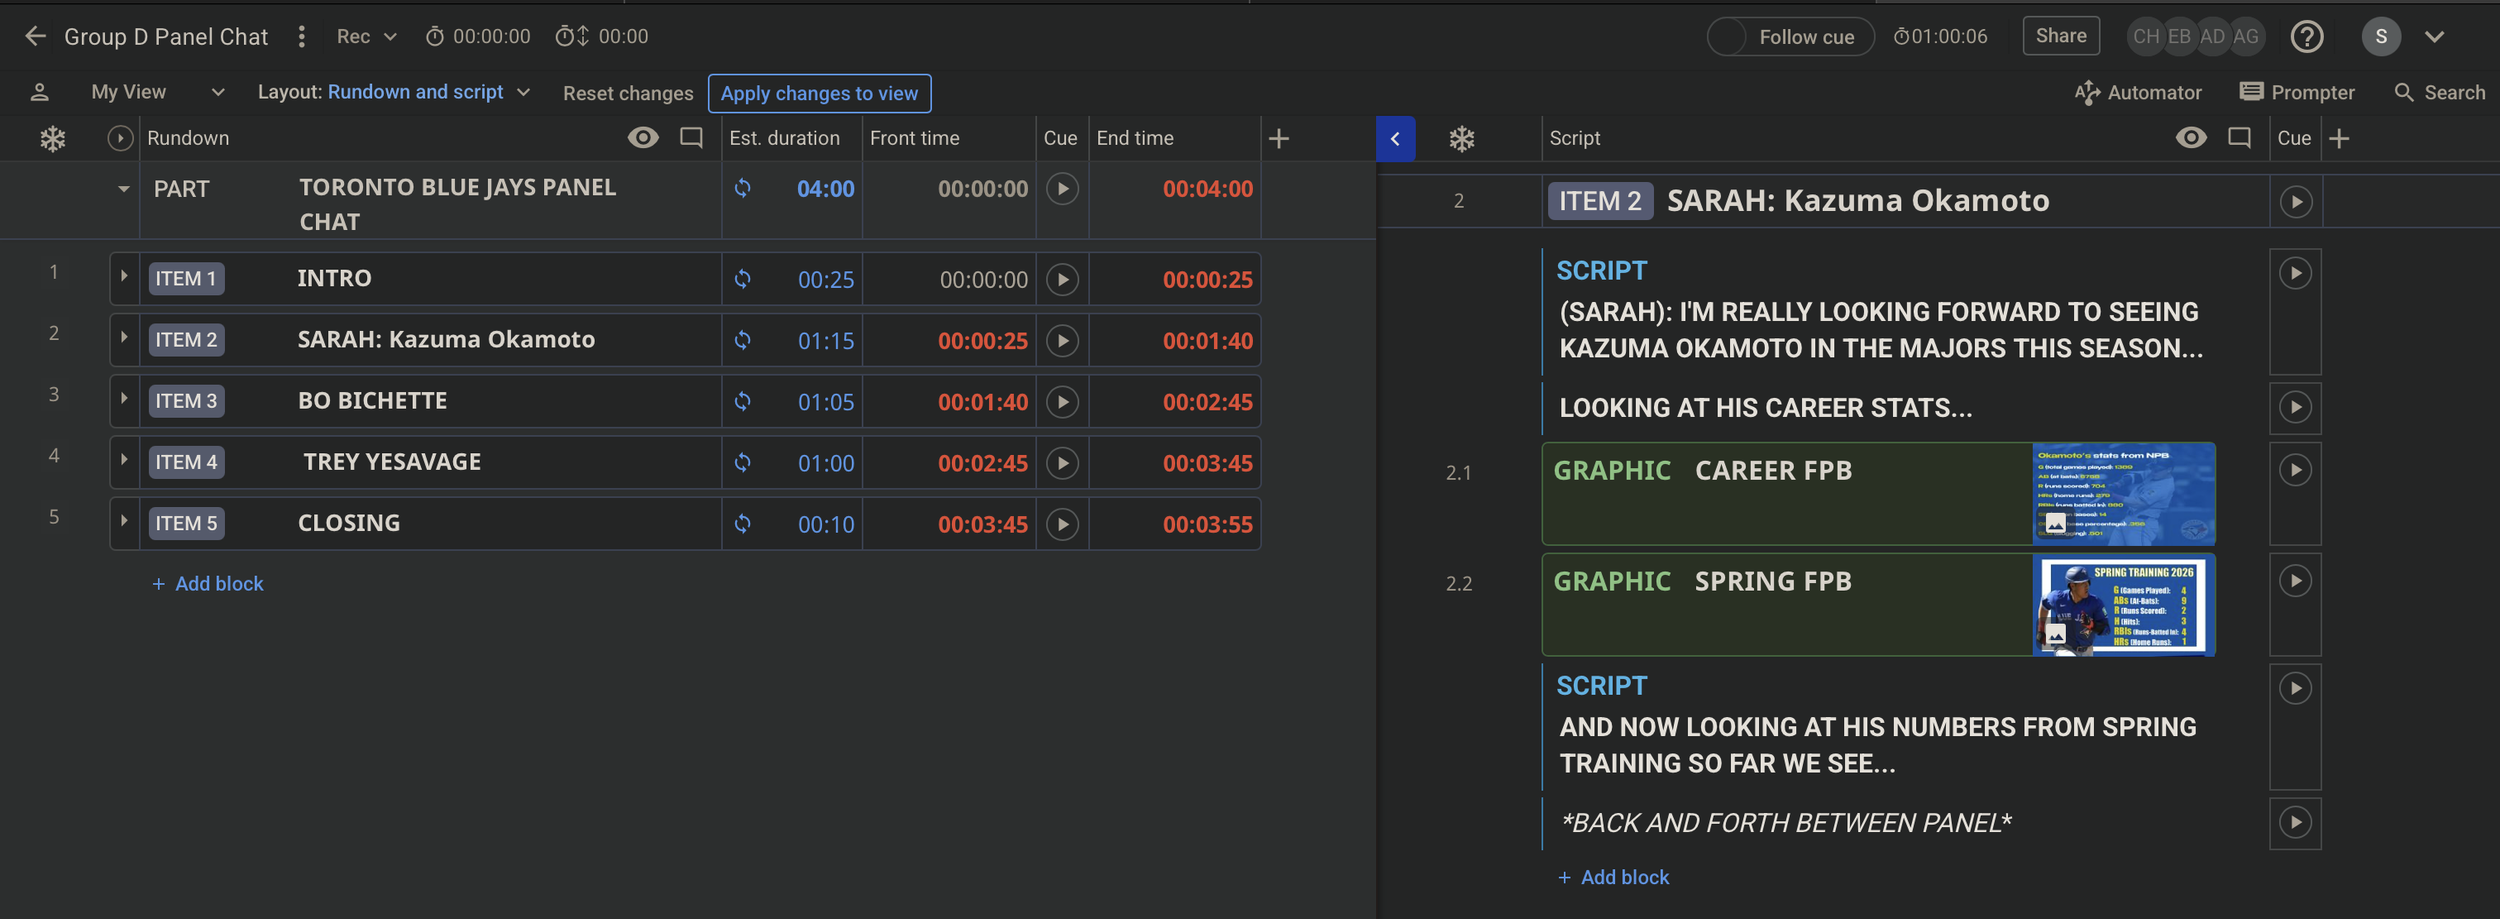Open the Automator tool
Image resolution: width=2500 pixels, height=919 pixels.
[2138, 92]
